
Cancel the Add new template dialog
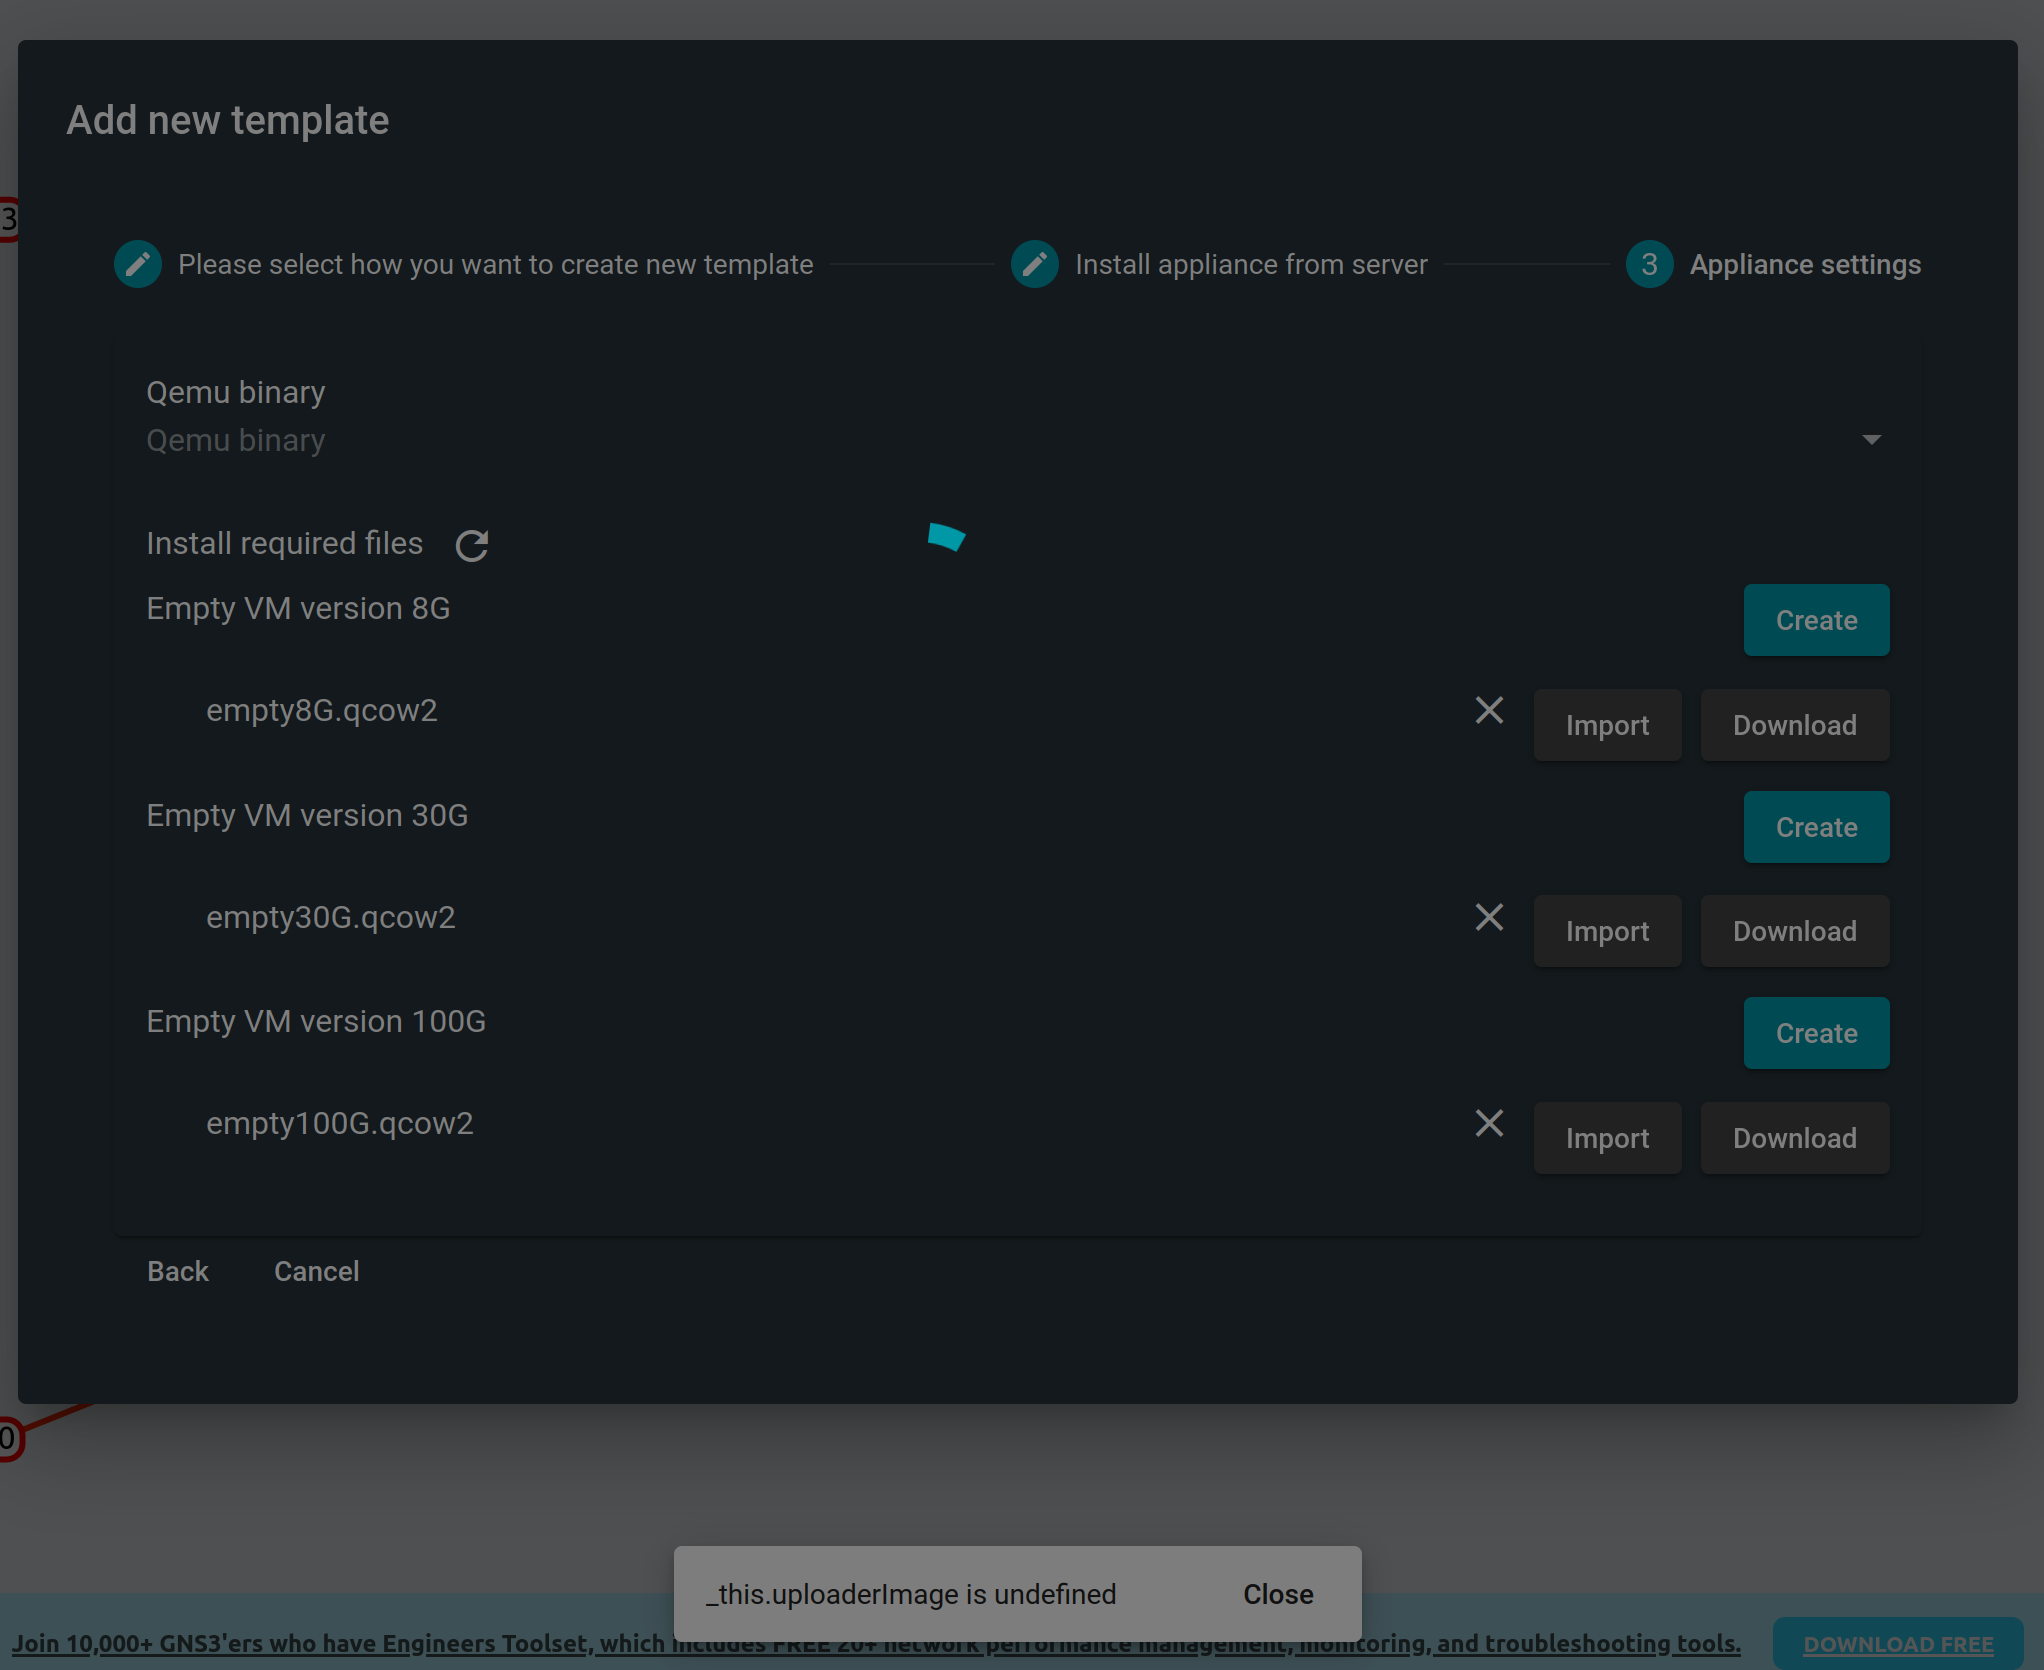point(316,1270)
